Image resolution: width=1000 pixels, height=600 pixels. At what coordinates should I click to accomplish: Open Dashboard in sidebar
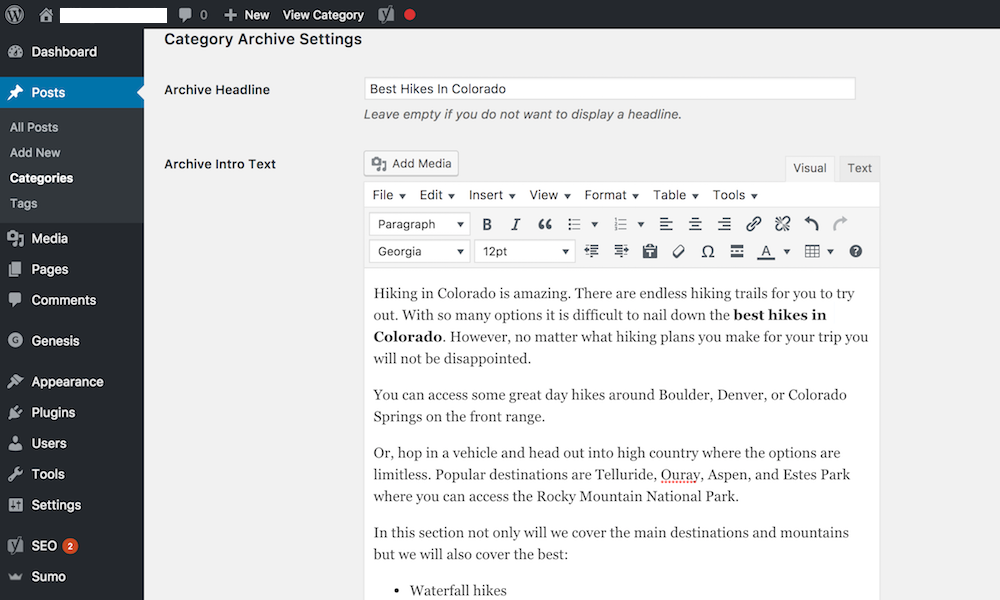[x=71, y=52]
